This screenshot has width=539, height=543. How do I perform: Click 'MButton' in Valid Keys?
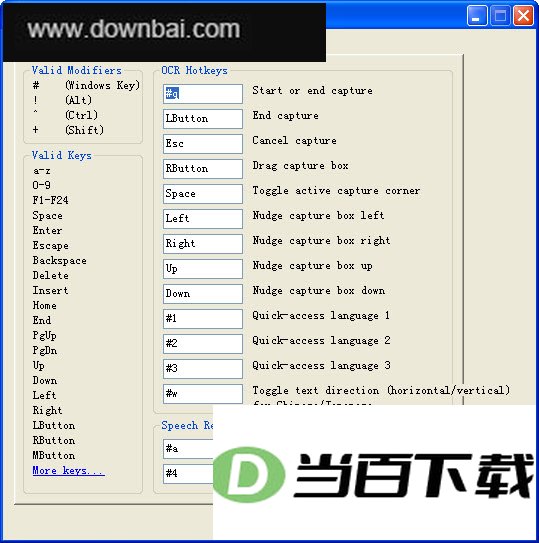[x=54, y=455]
